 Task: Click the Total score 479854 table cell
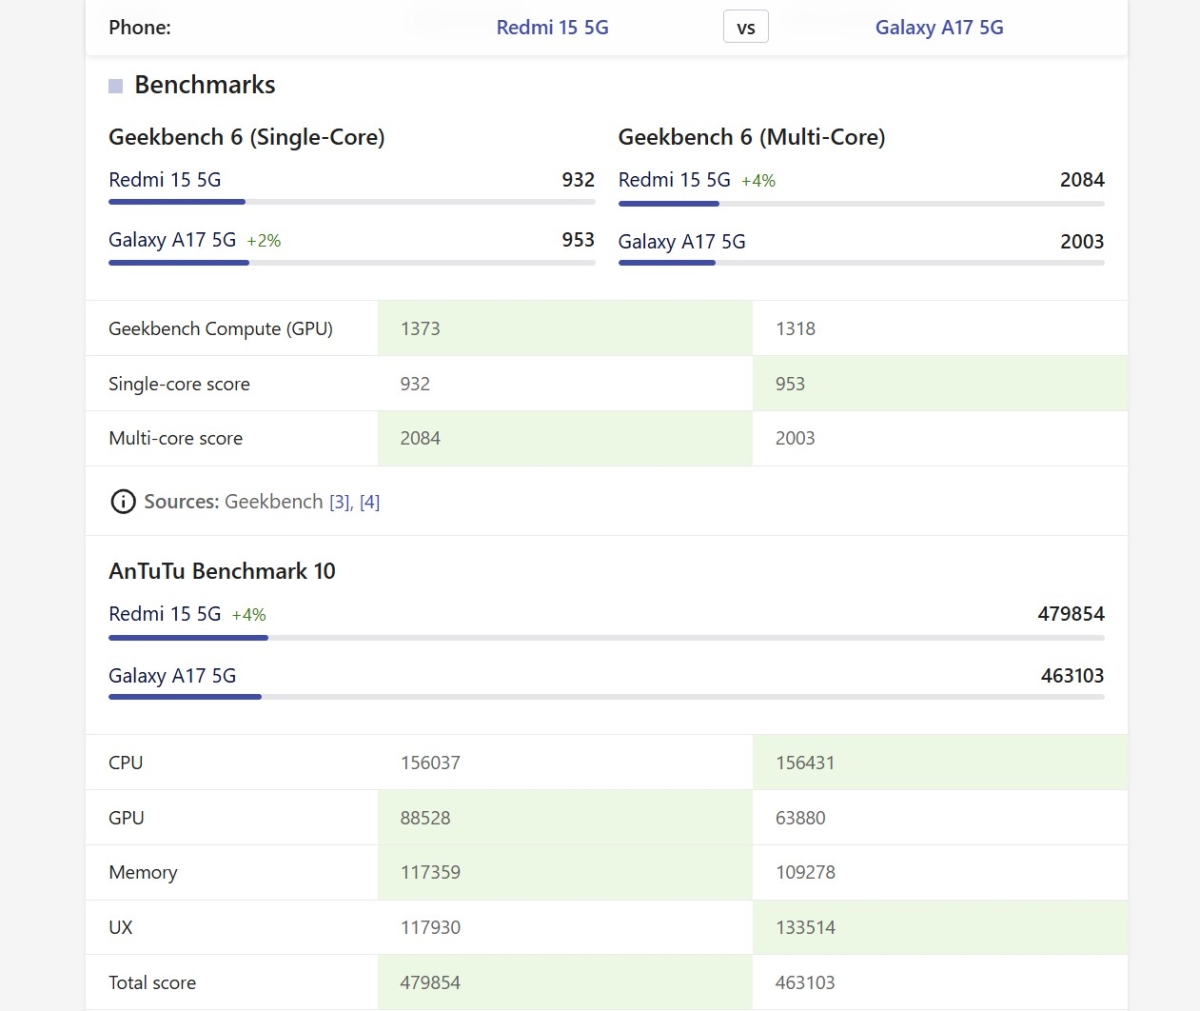point(564,982)
